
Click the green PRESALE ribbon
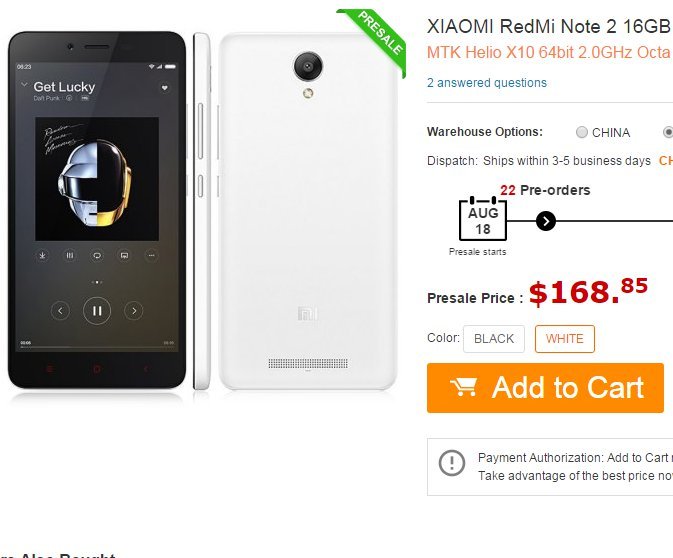click(x=380, y=38)
